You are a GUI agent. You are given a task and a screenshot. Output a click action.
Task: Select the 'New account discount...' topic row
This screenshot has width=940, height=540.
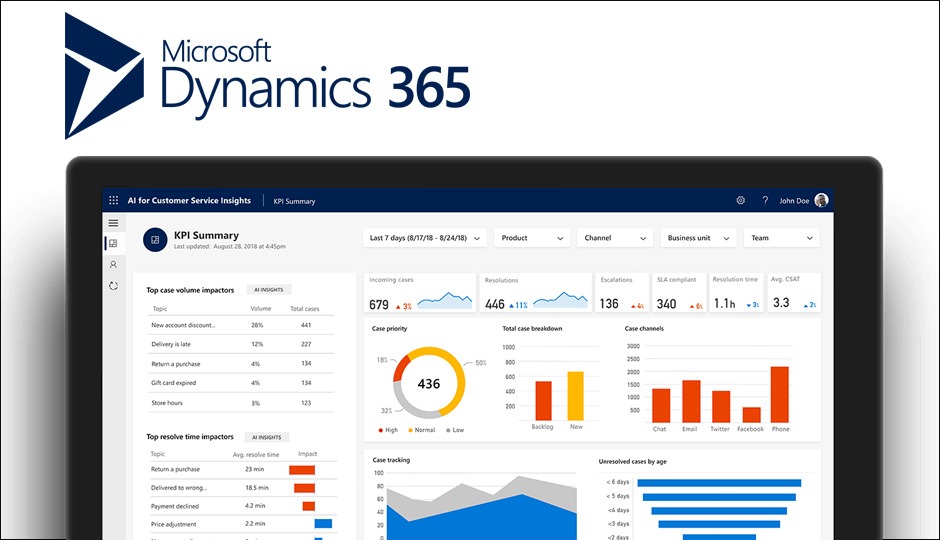click(x=240, y=325)
